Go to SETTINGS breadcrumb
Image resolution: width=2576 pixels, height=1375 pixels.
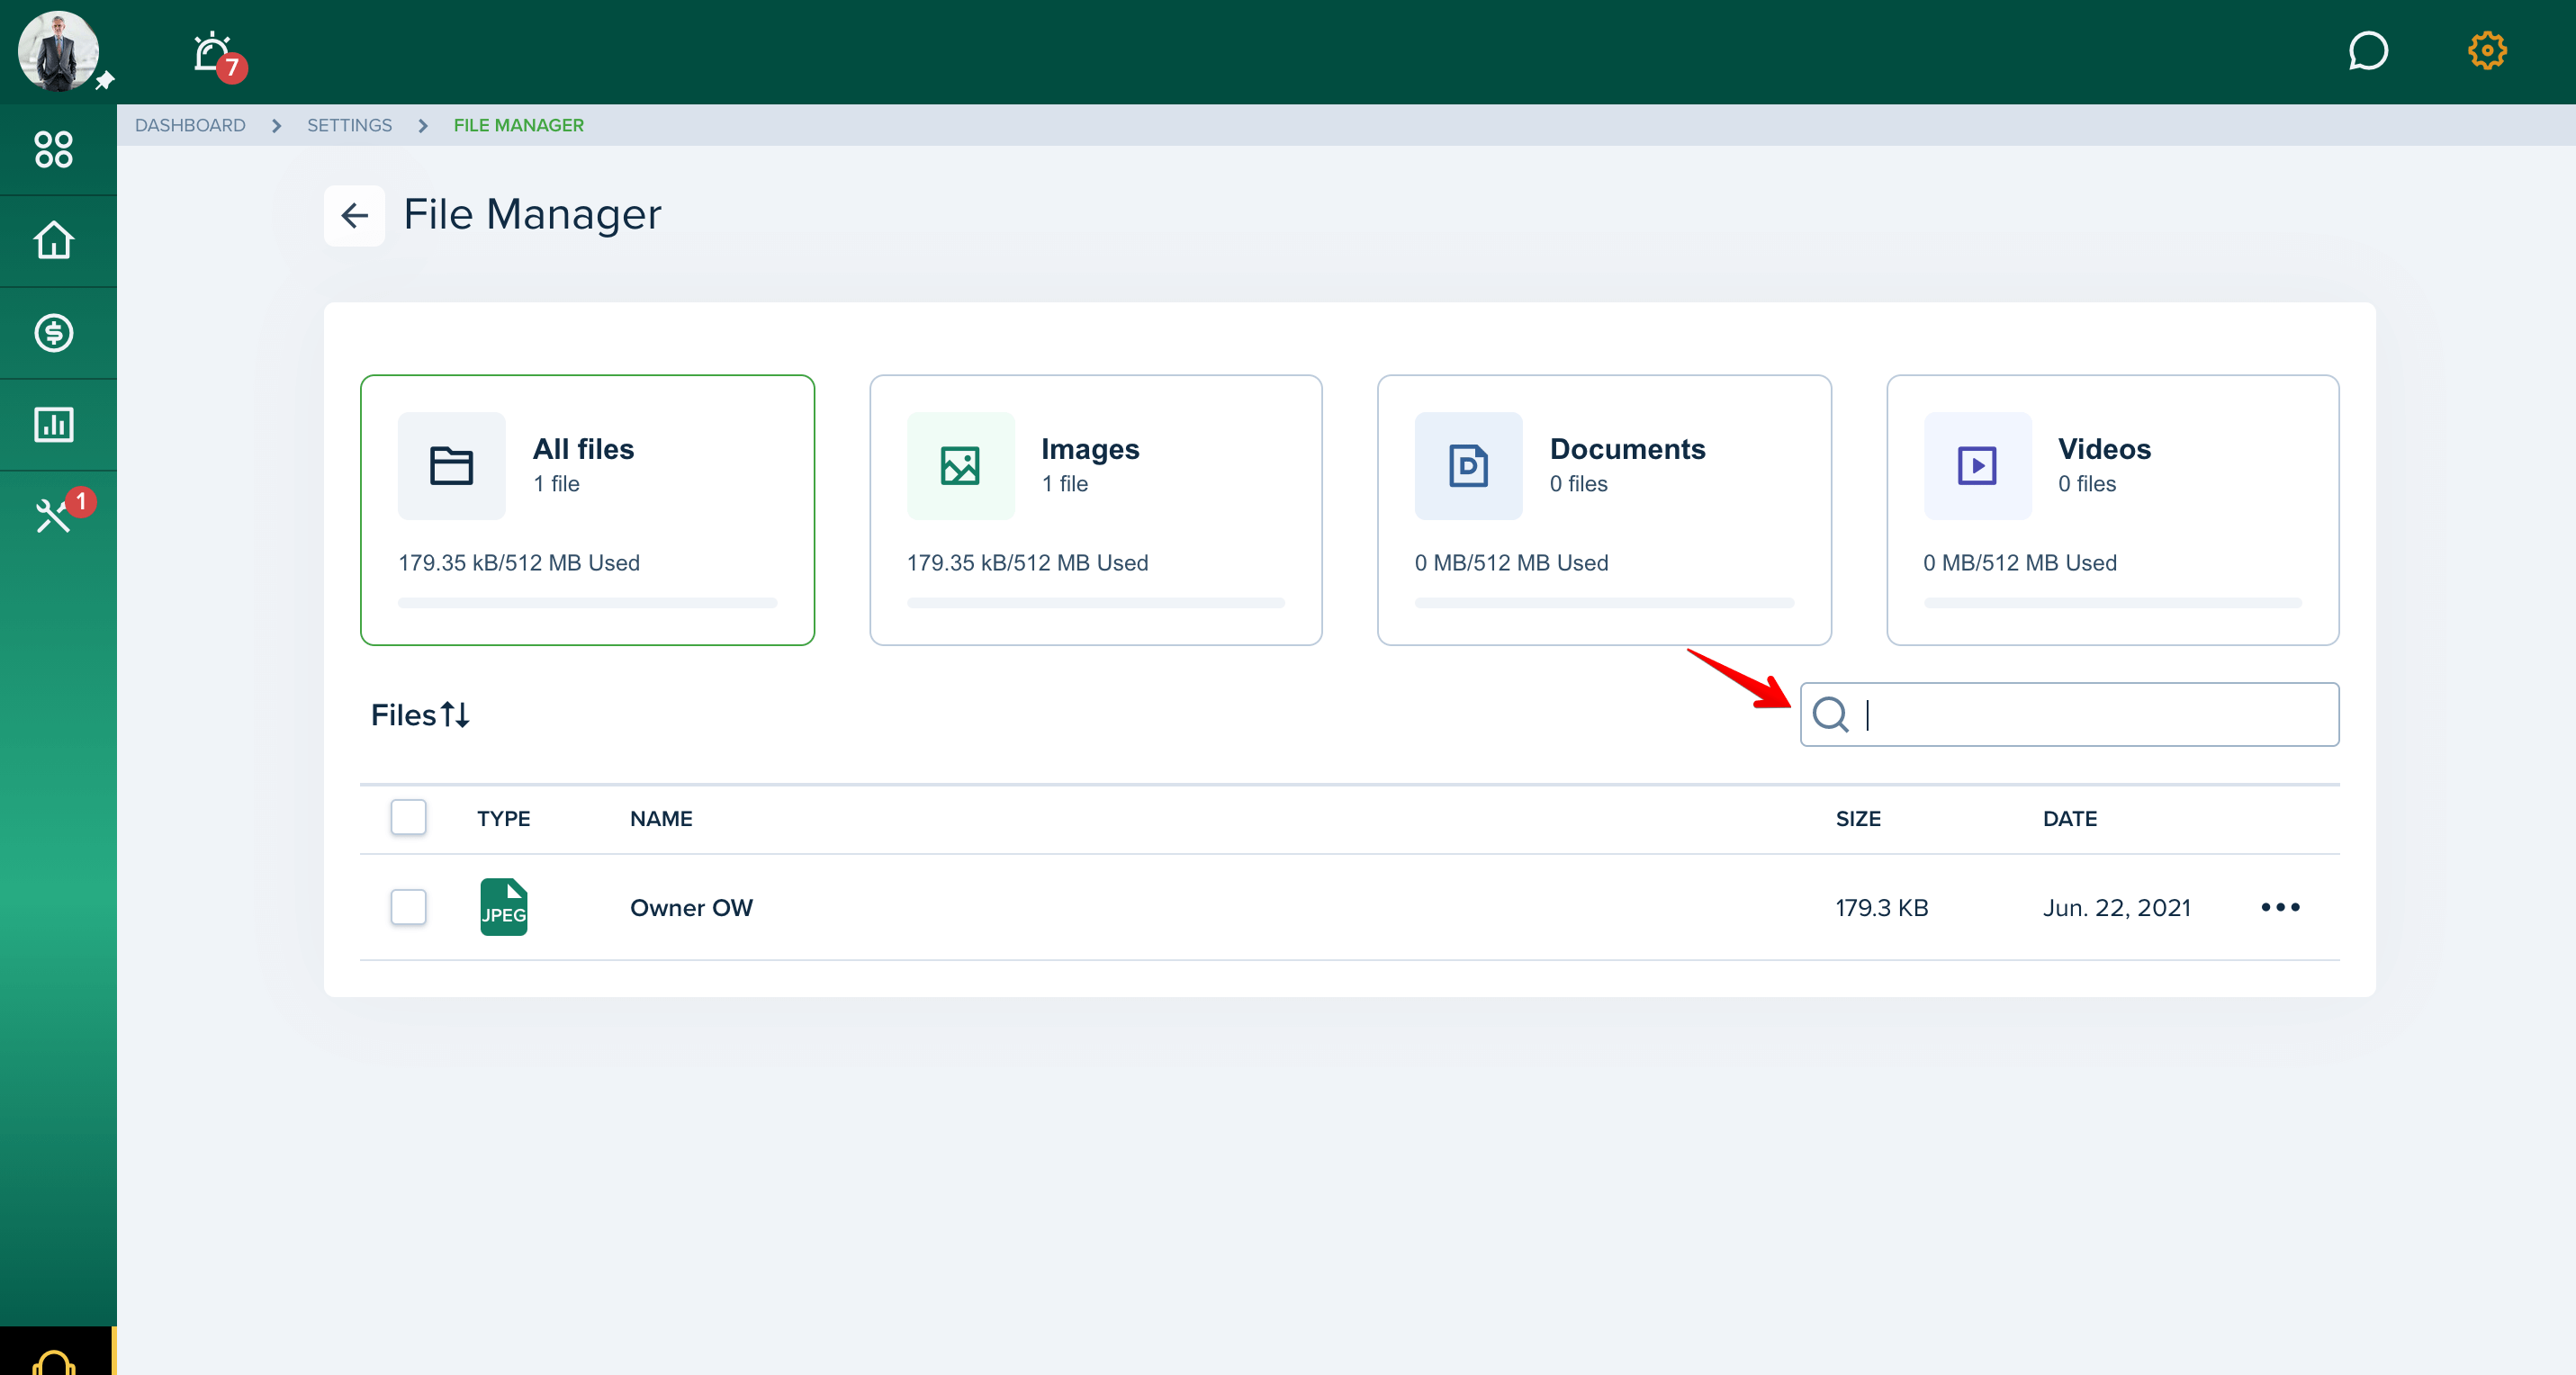pyautogui.click(x=349, y=125)
